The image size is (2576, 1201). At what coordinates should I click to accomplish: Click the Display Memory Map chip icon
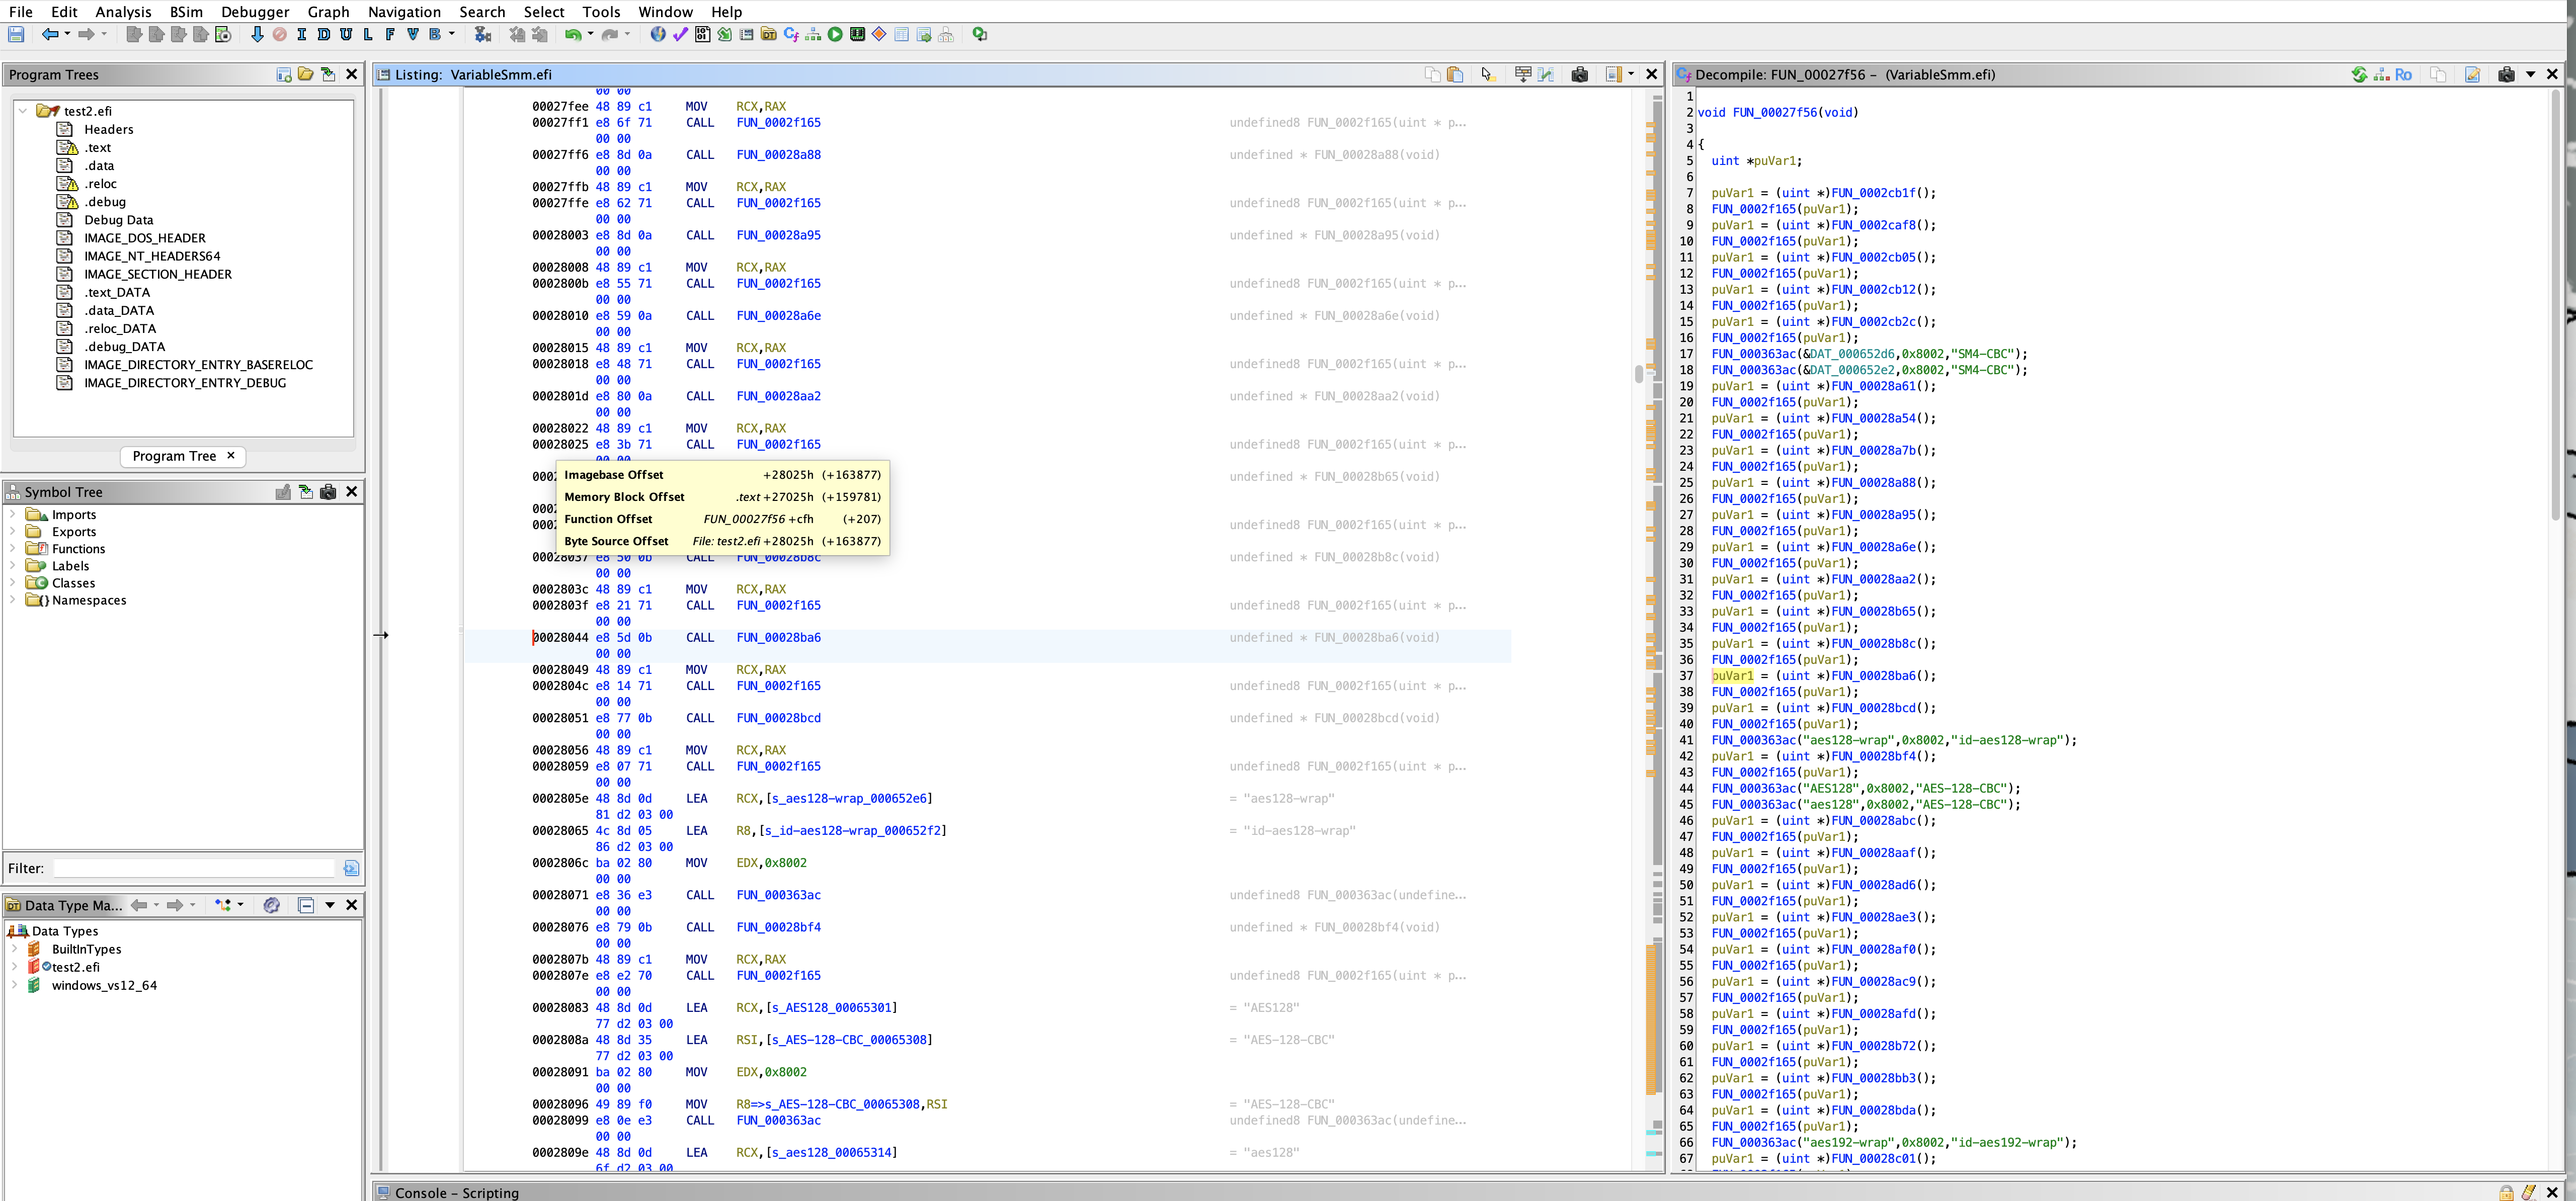(857, 35)
